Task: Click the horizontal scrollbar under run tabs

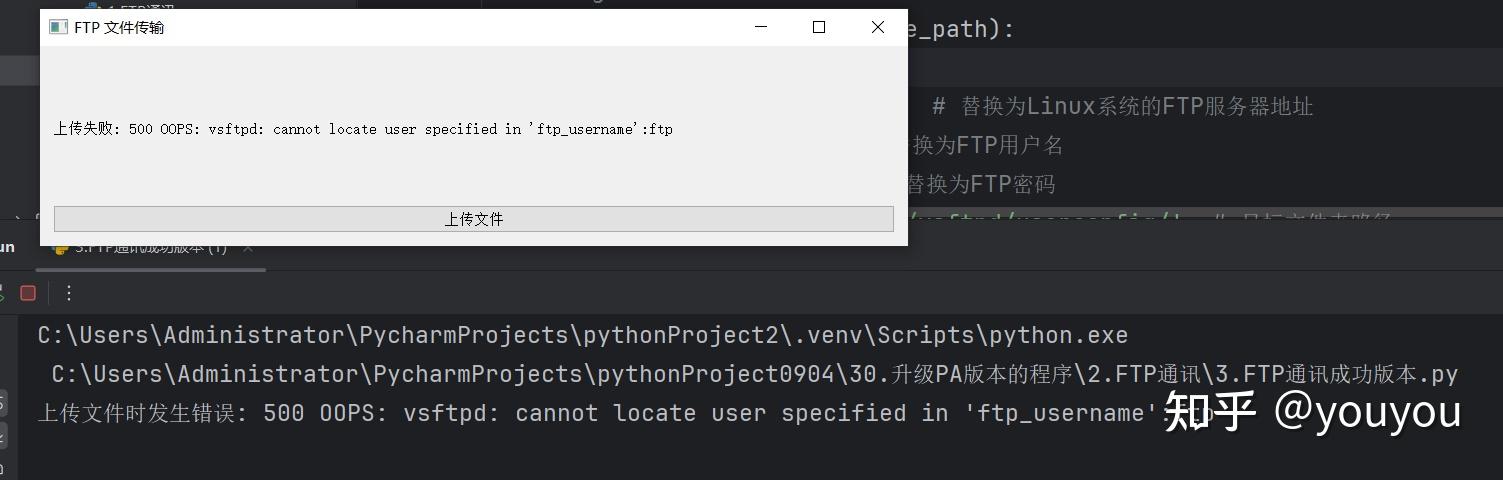Action: (x=150, y=269)
